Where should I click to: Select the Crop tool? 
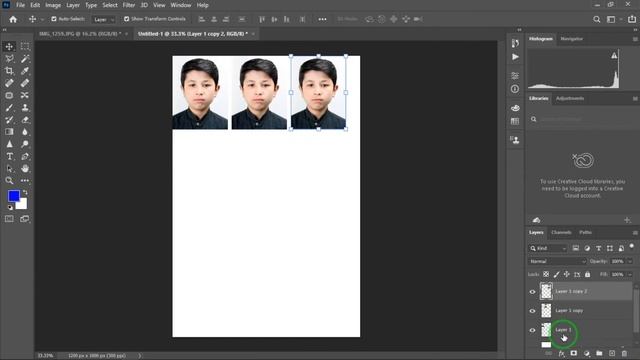pyautogui.click(x=9, y=71)
